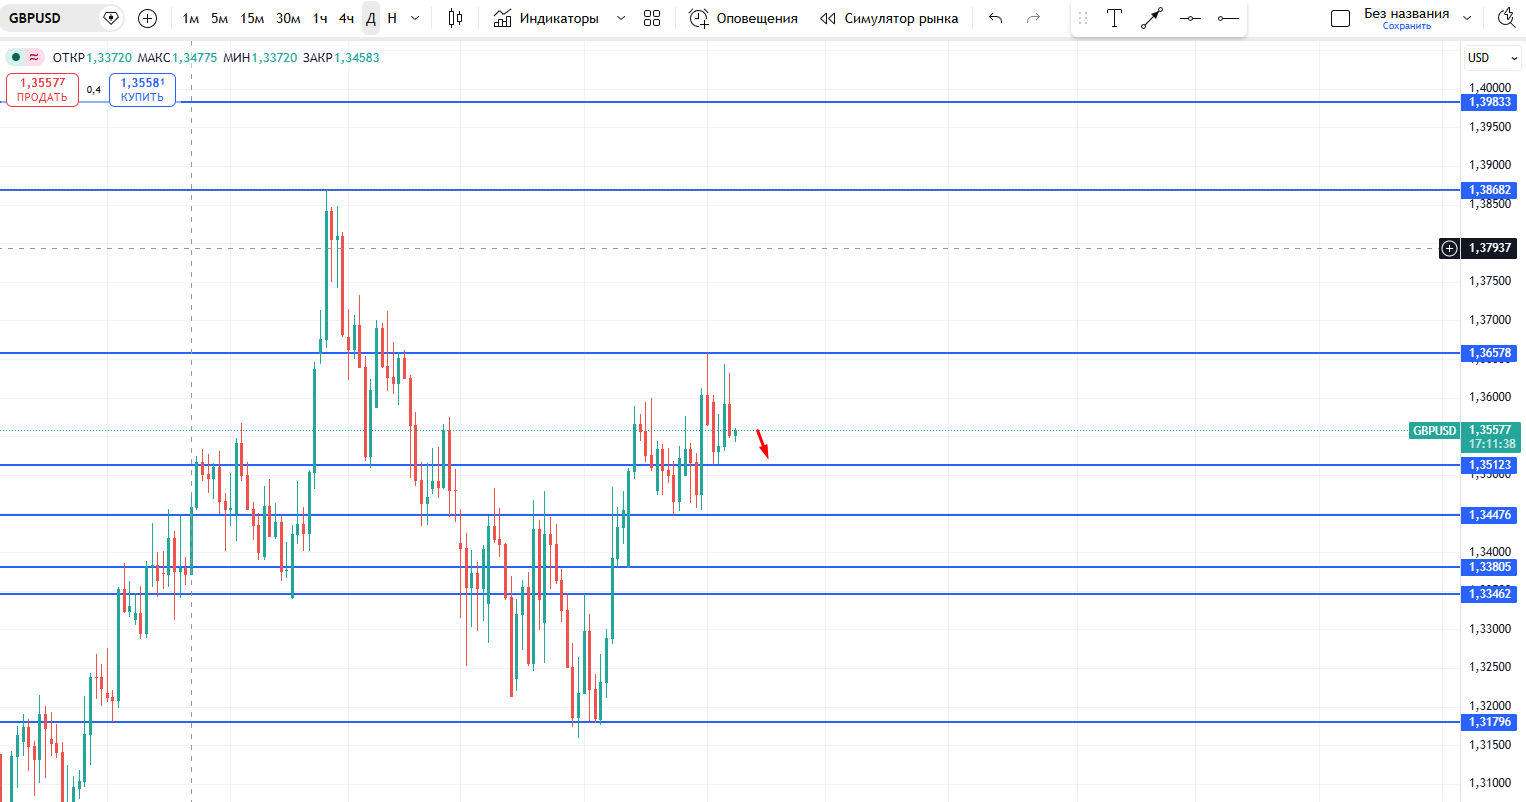
Task: Click the square layout icon beside Без названия
Action: [1341, 18]
